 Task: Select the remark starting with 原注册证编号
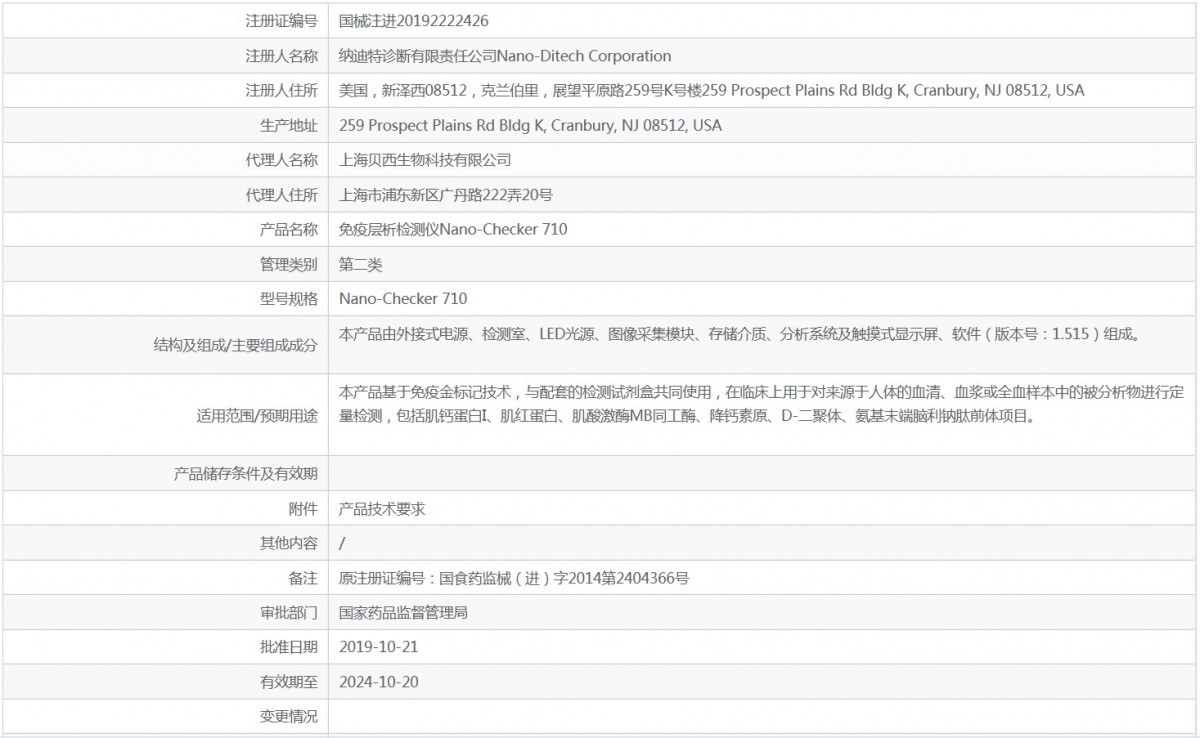click(x=514, y=578)
